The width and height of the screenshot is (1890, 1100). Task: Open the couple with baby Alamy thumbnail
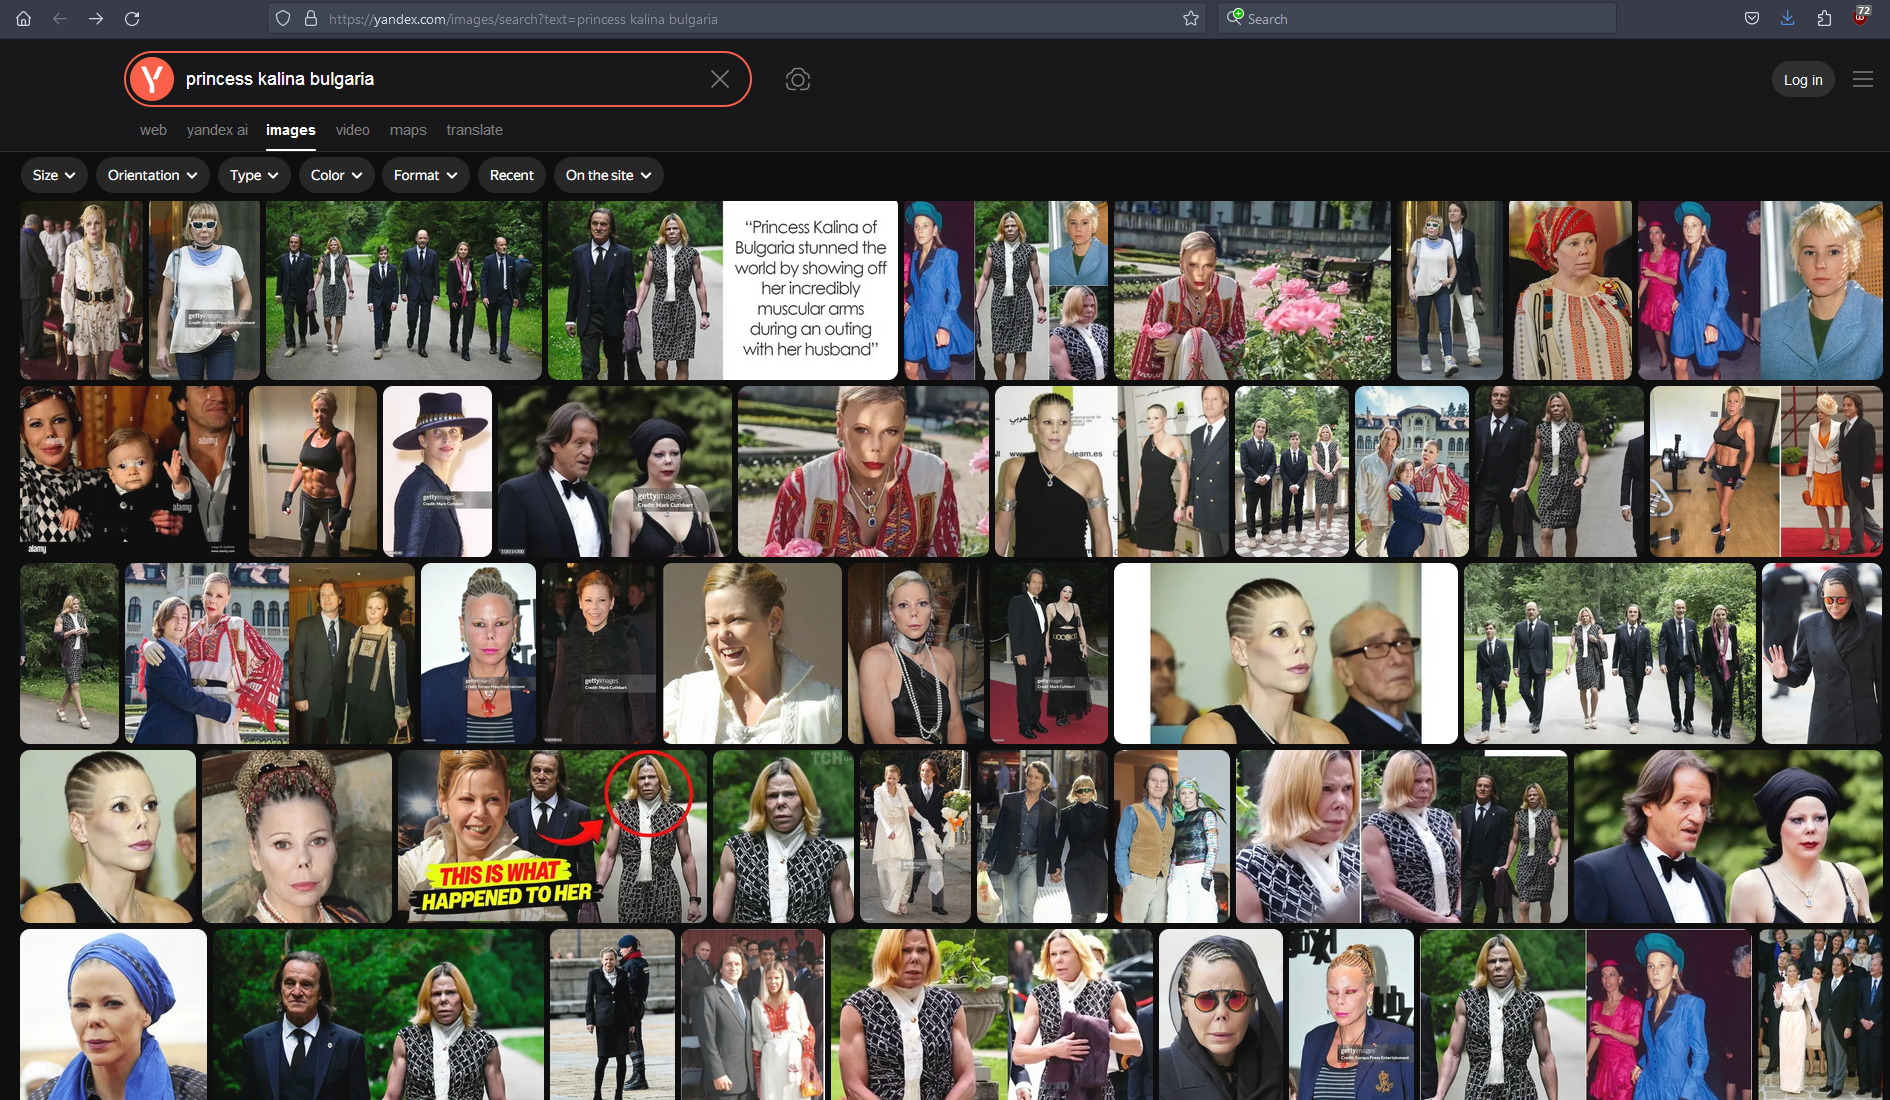pos(131,471)
